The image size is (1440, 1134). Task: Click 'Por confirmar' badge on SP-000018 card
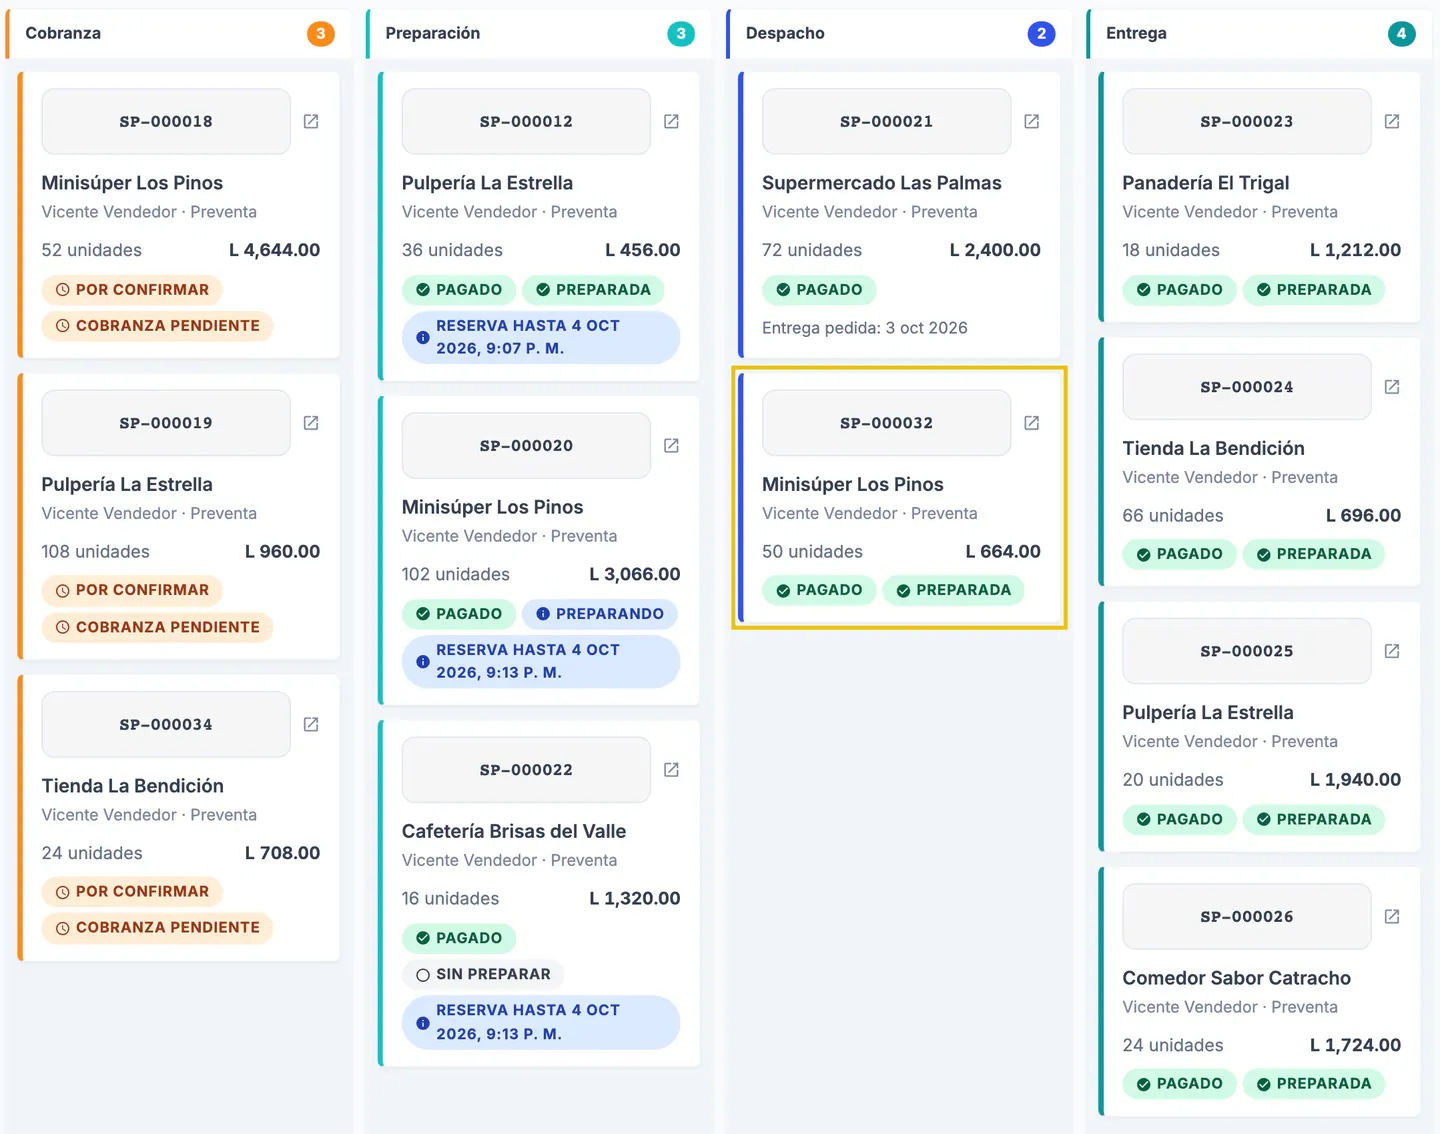132,290
